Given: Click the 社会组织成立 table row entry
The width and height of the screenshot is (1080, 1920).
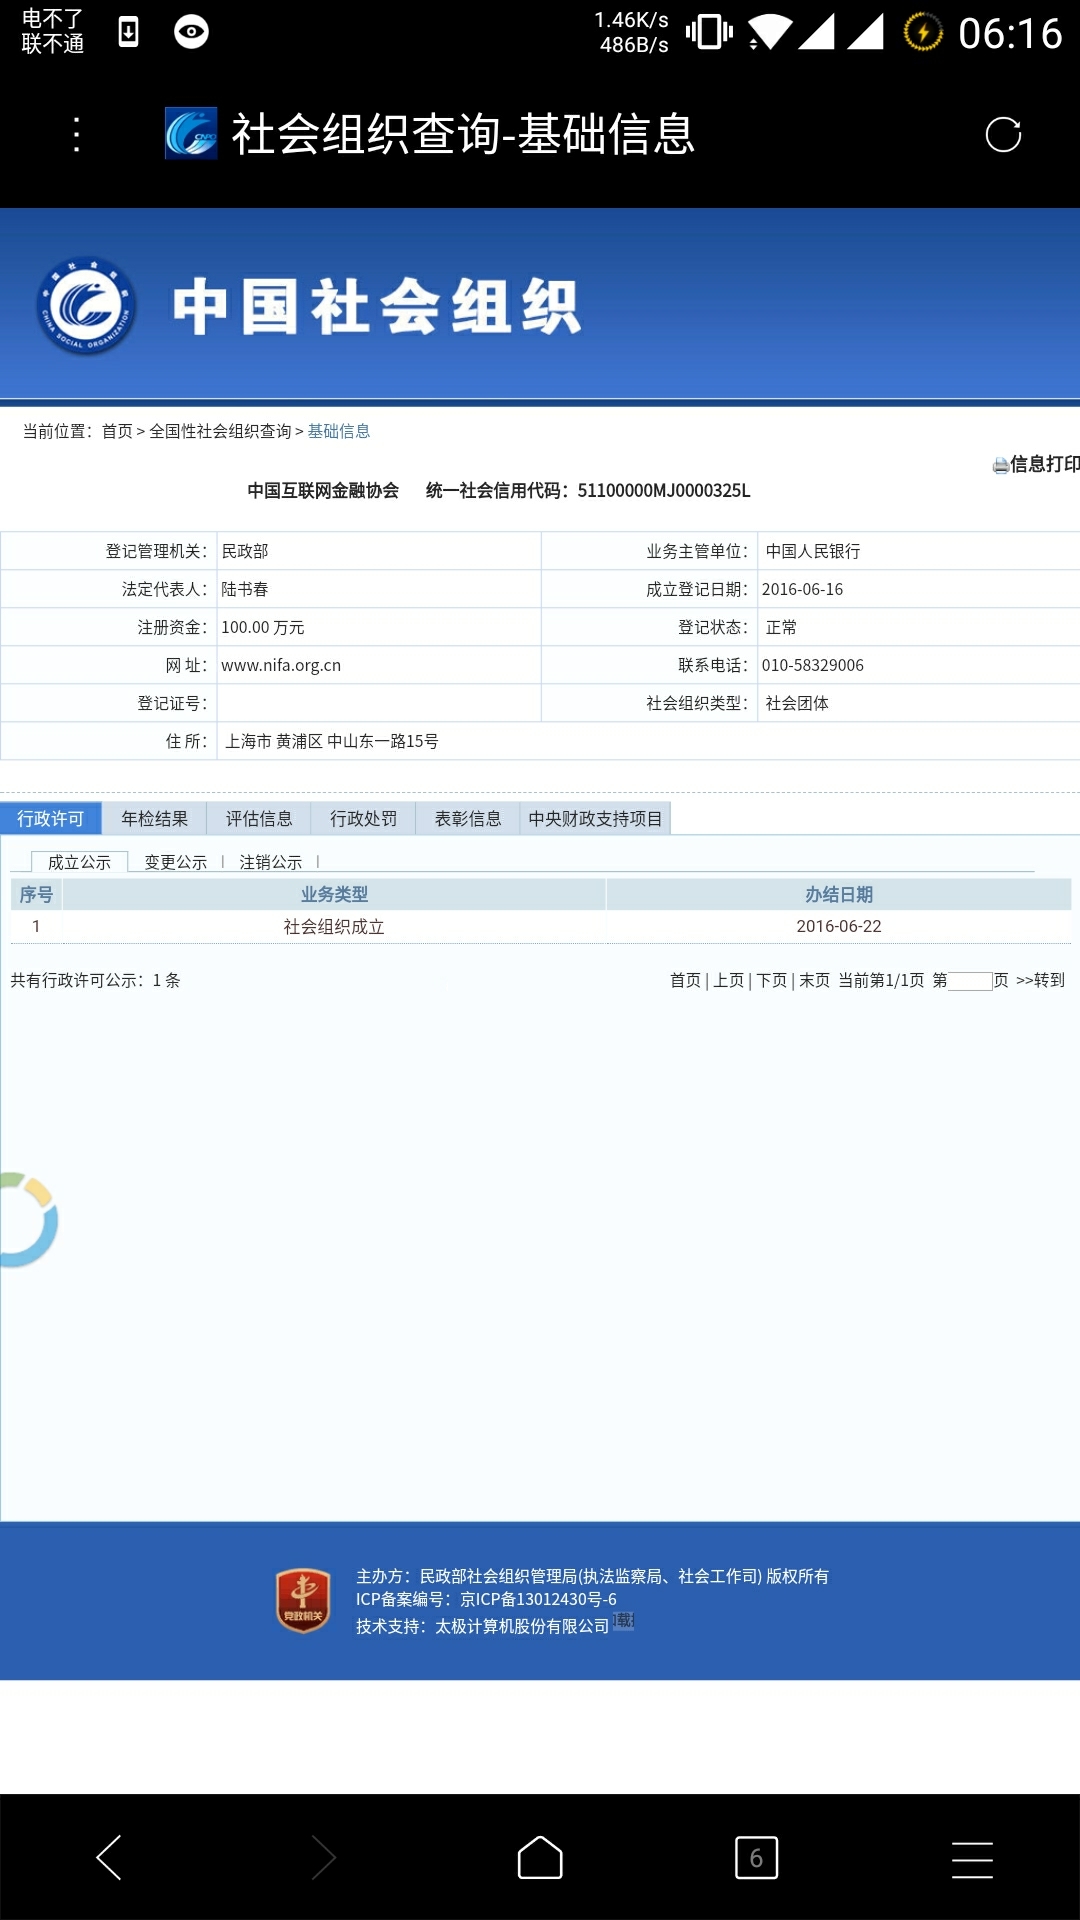Looking at the screenshot, I should tap(334, 927).
